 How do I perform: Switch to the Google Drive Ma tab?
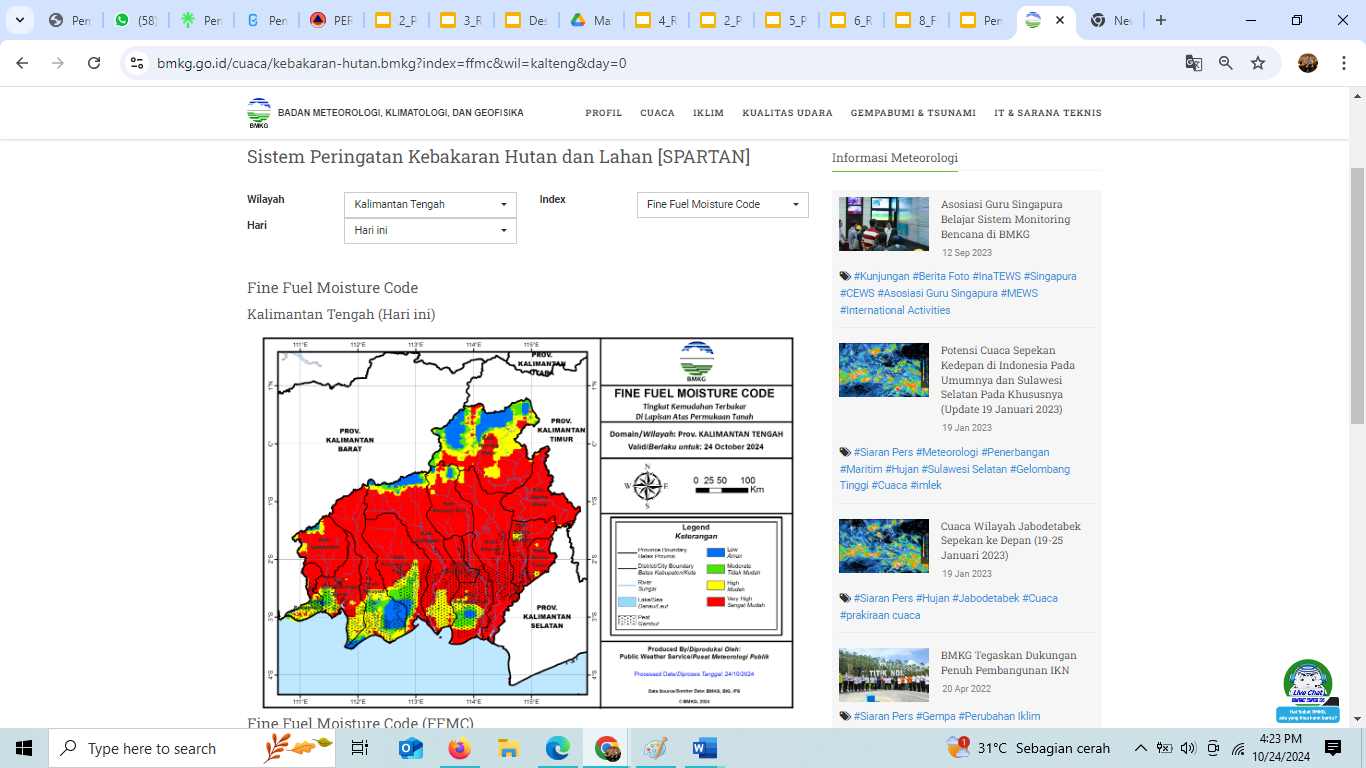point(592,20)
